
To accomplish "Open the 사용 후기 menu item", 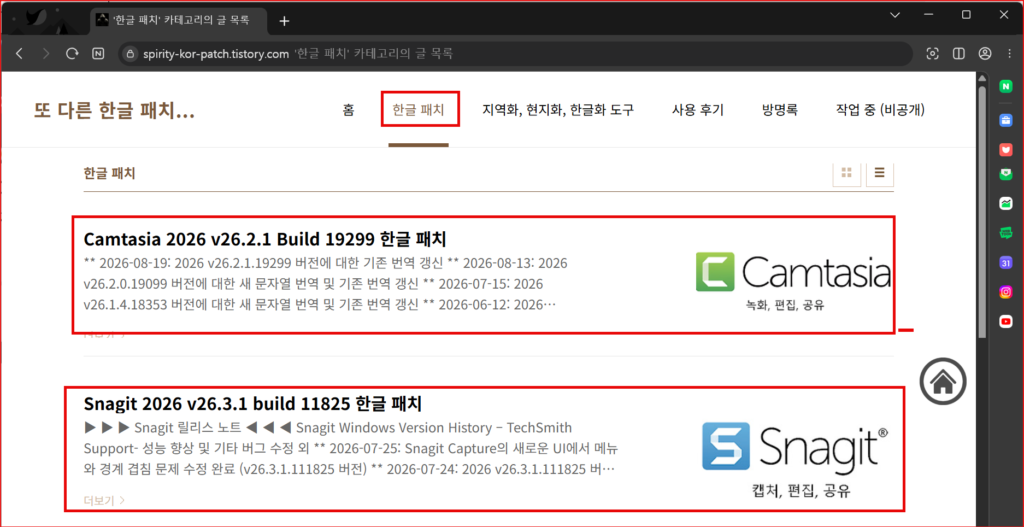I will [x=697, y=110].
